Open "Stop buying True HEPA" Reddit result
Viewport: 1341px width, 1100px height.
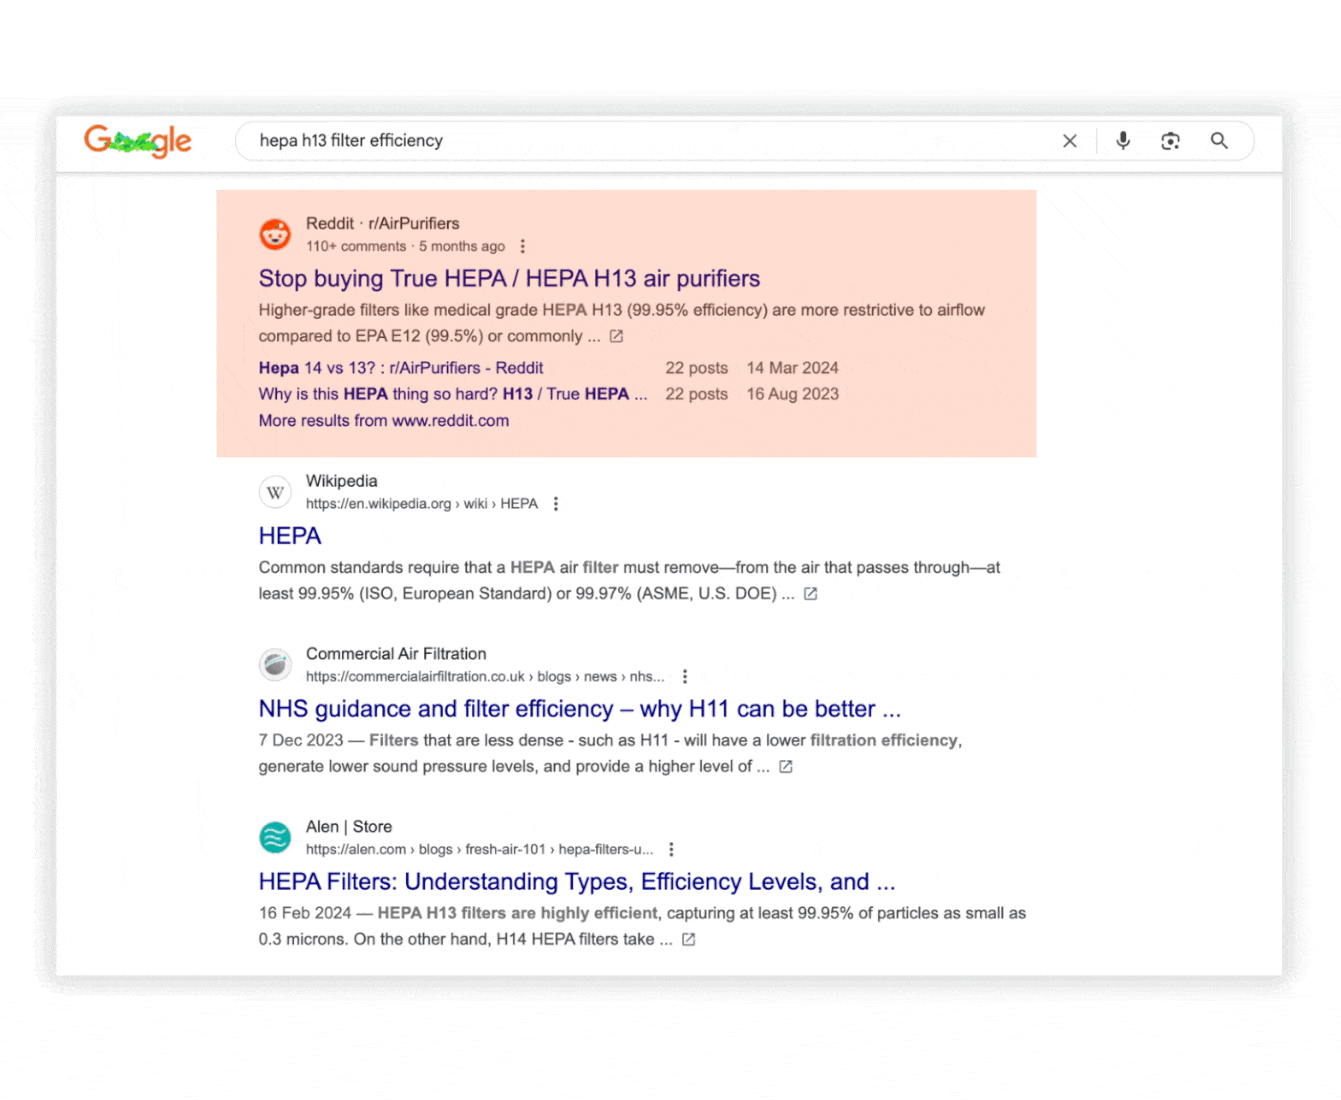pos(508,279)
